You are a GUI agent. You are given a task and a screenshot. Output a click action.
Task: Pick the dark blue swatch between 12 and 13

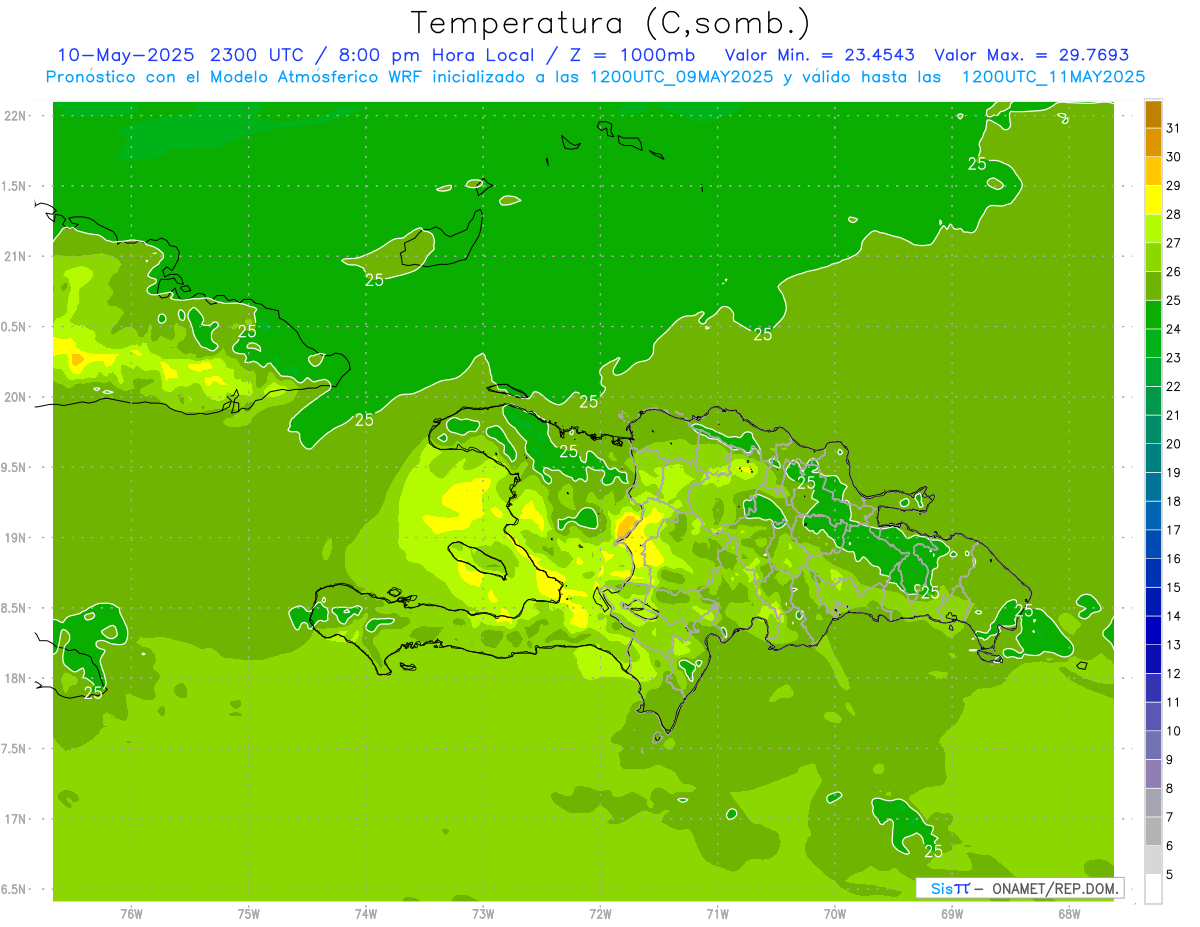[x=1153, y=659]
